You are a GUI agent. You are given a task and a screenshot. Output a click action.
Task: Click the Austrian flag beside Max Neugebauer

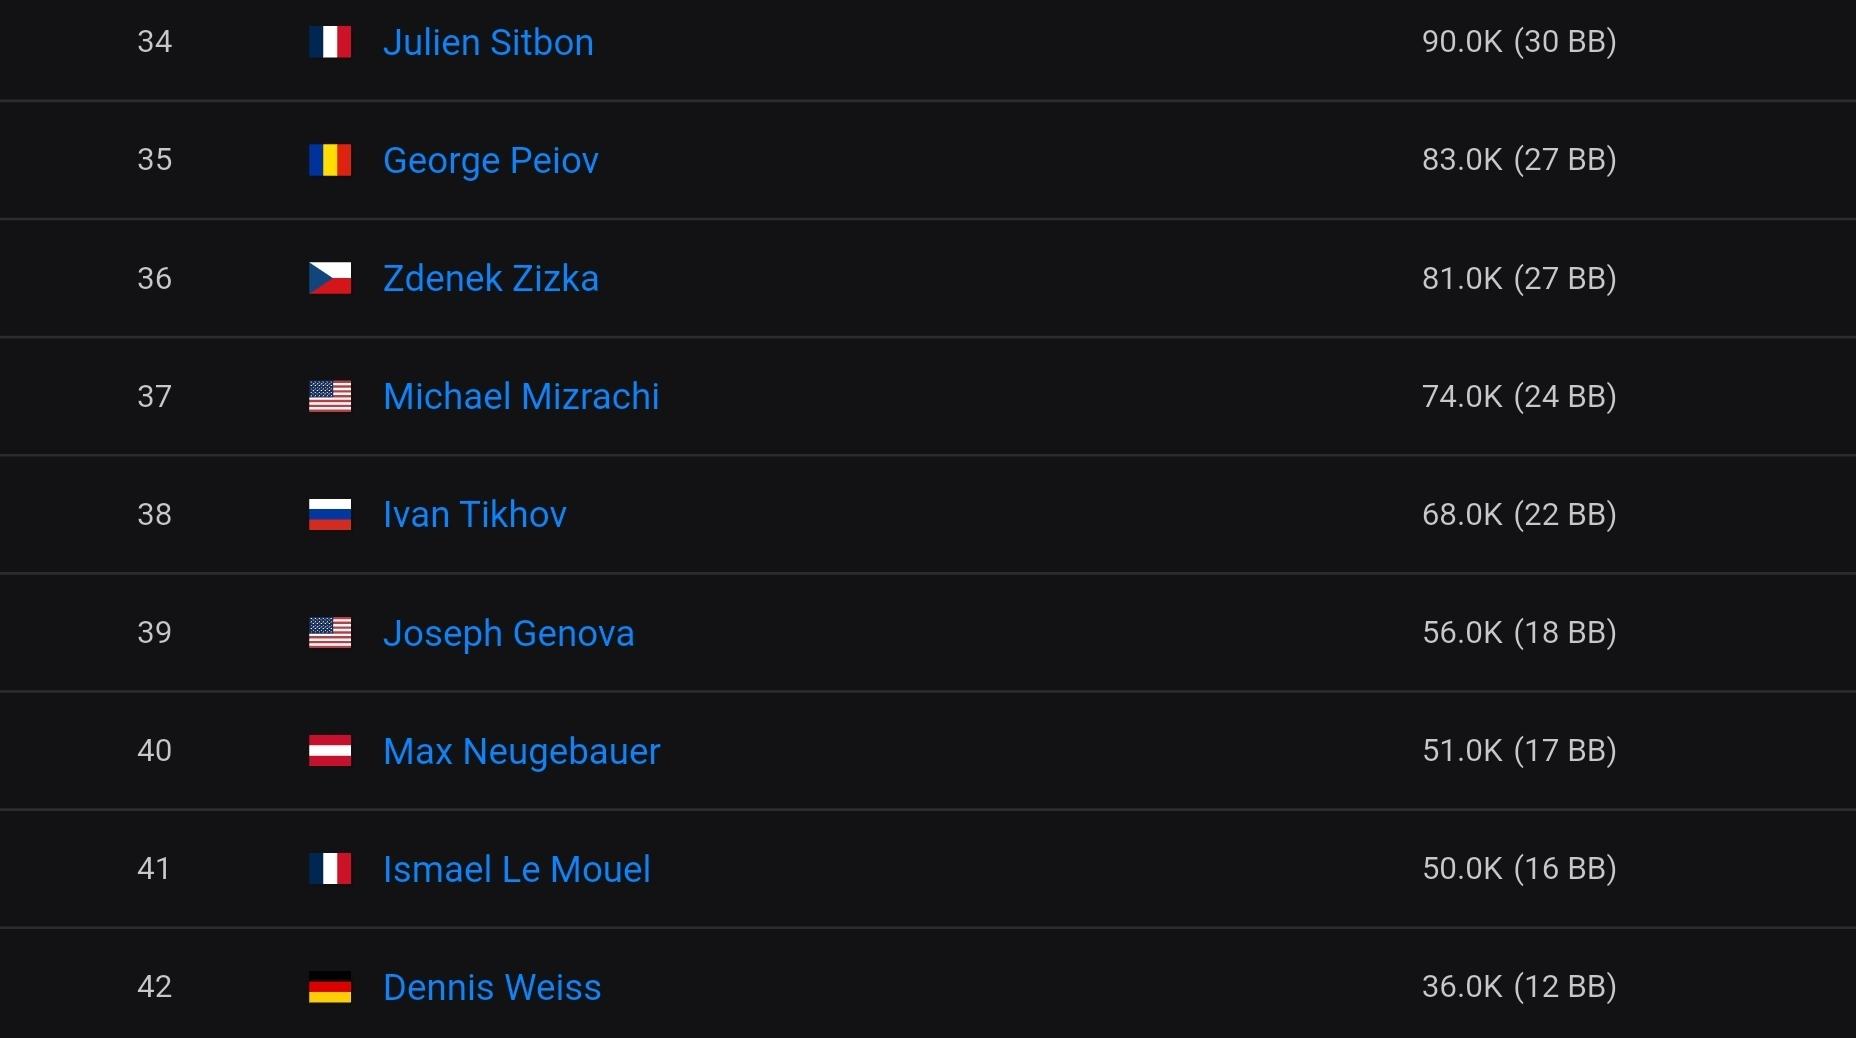pyautogui.click(x=330, y=750)
